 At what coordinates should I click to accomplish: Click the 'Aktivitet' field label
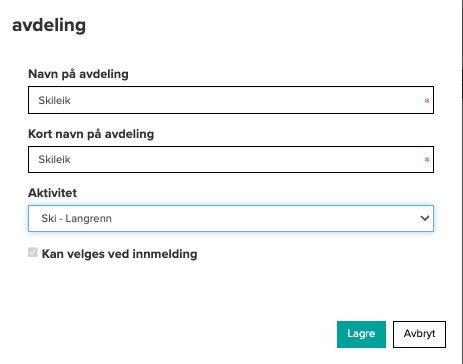point(52,193)
